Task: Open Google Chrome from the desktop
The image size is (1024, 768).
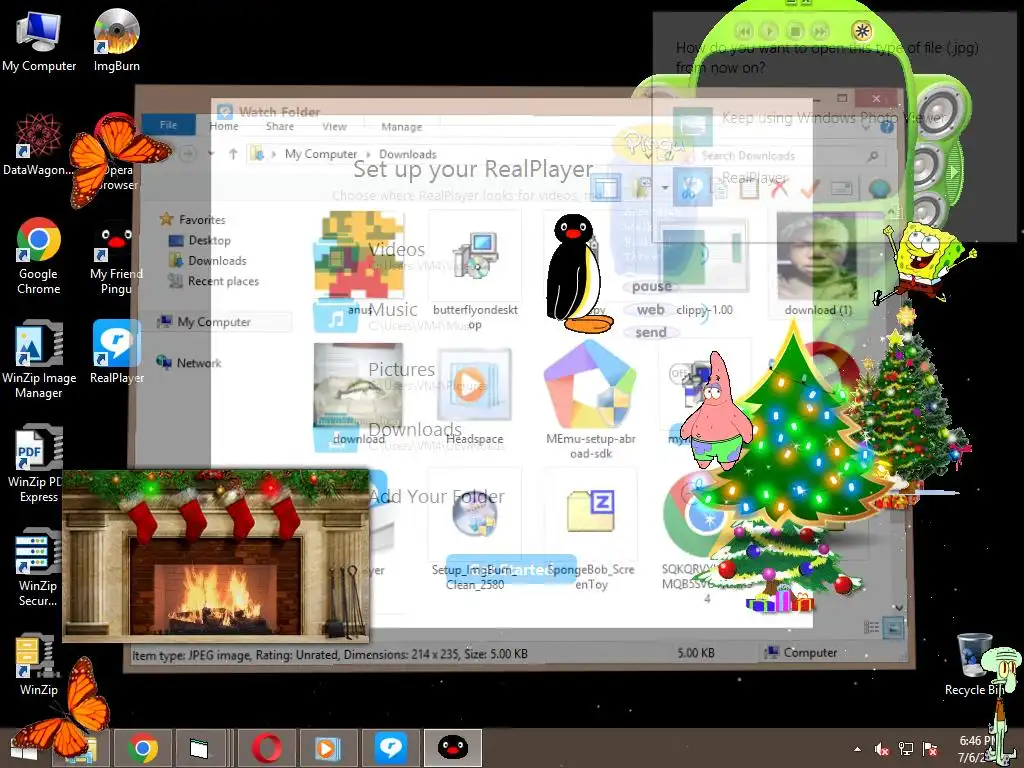Action: (39, 256)
